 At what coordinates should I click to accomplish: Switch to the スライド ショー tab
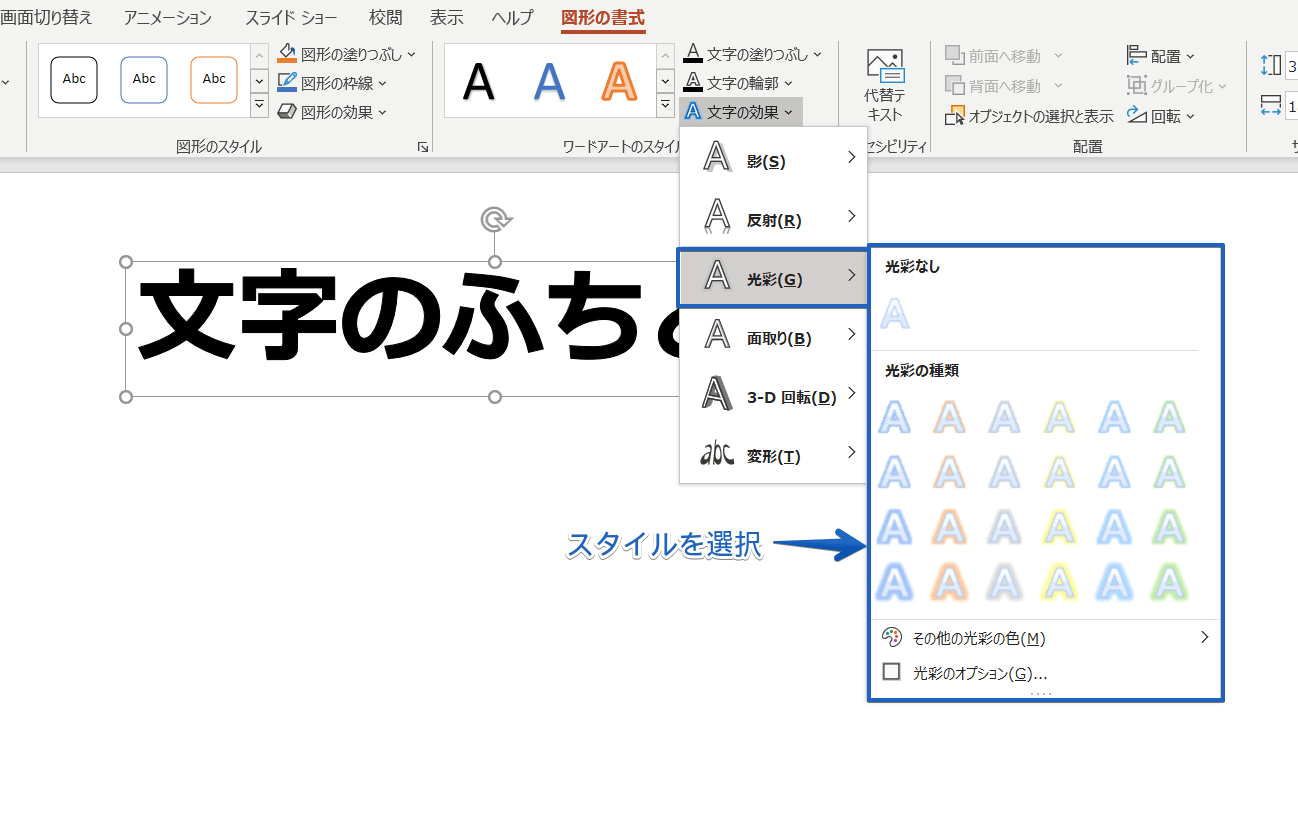click(x=291, y=18)
